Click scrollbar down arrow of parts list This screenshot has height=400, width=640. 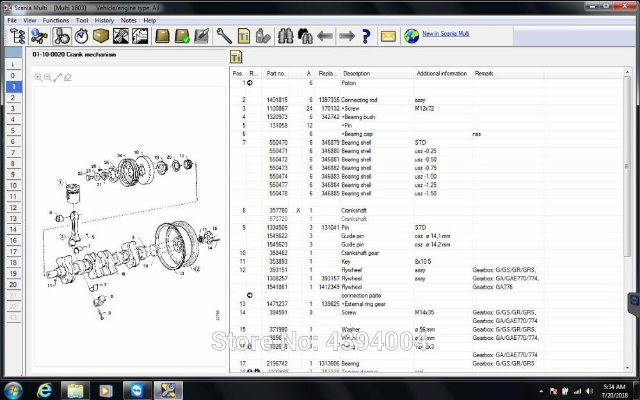pyautogui.click(x=627, y=368)
